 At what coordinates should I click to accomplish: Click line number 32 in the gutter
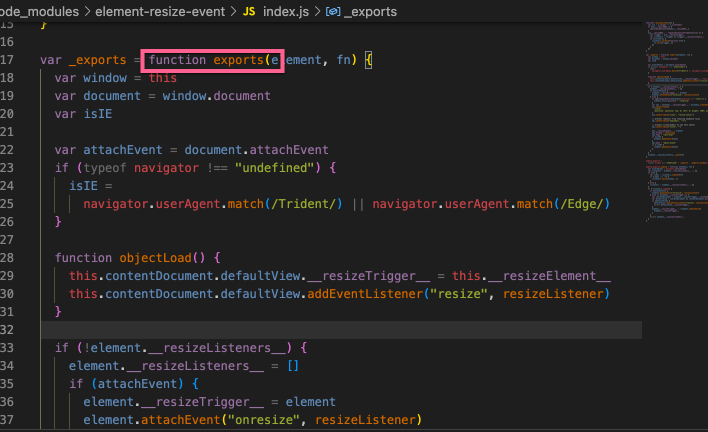tap(7, 330)
